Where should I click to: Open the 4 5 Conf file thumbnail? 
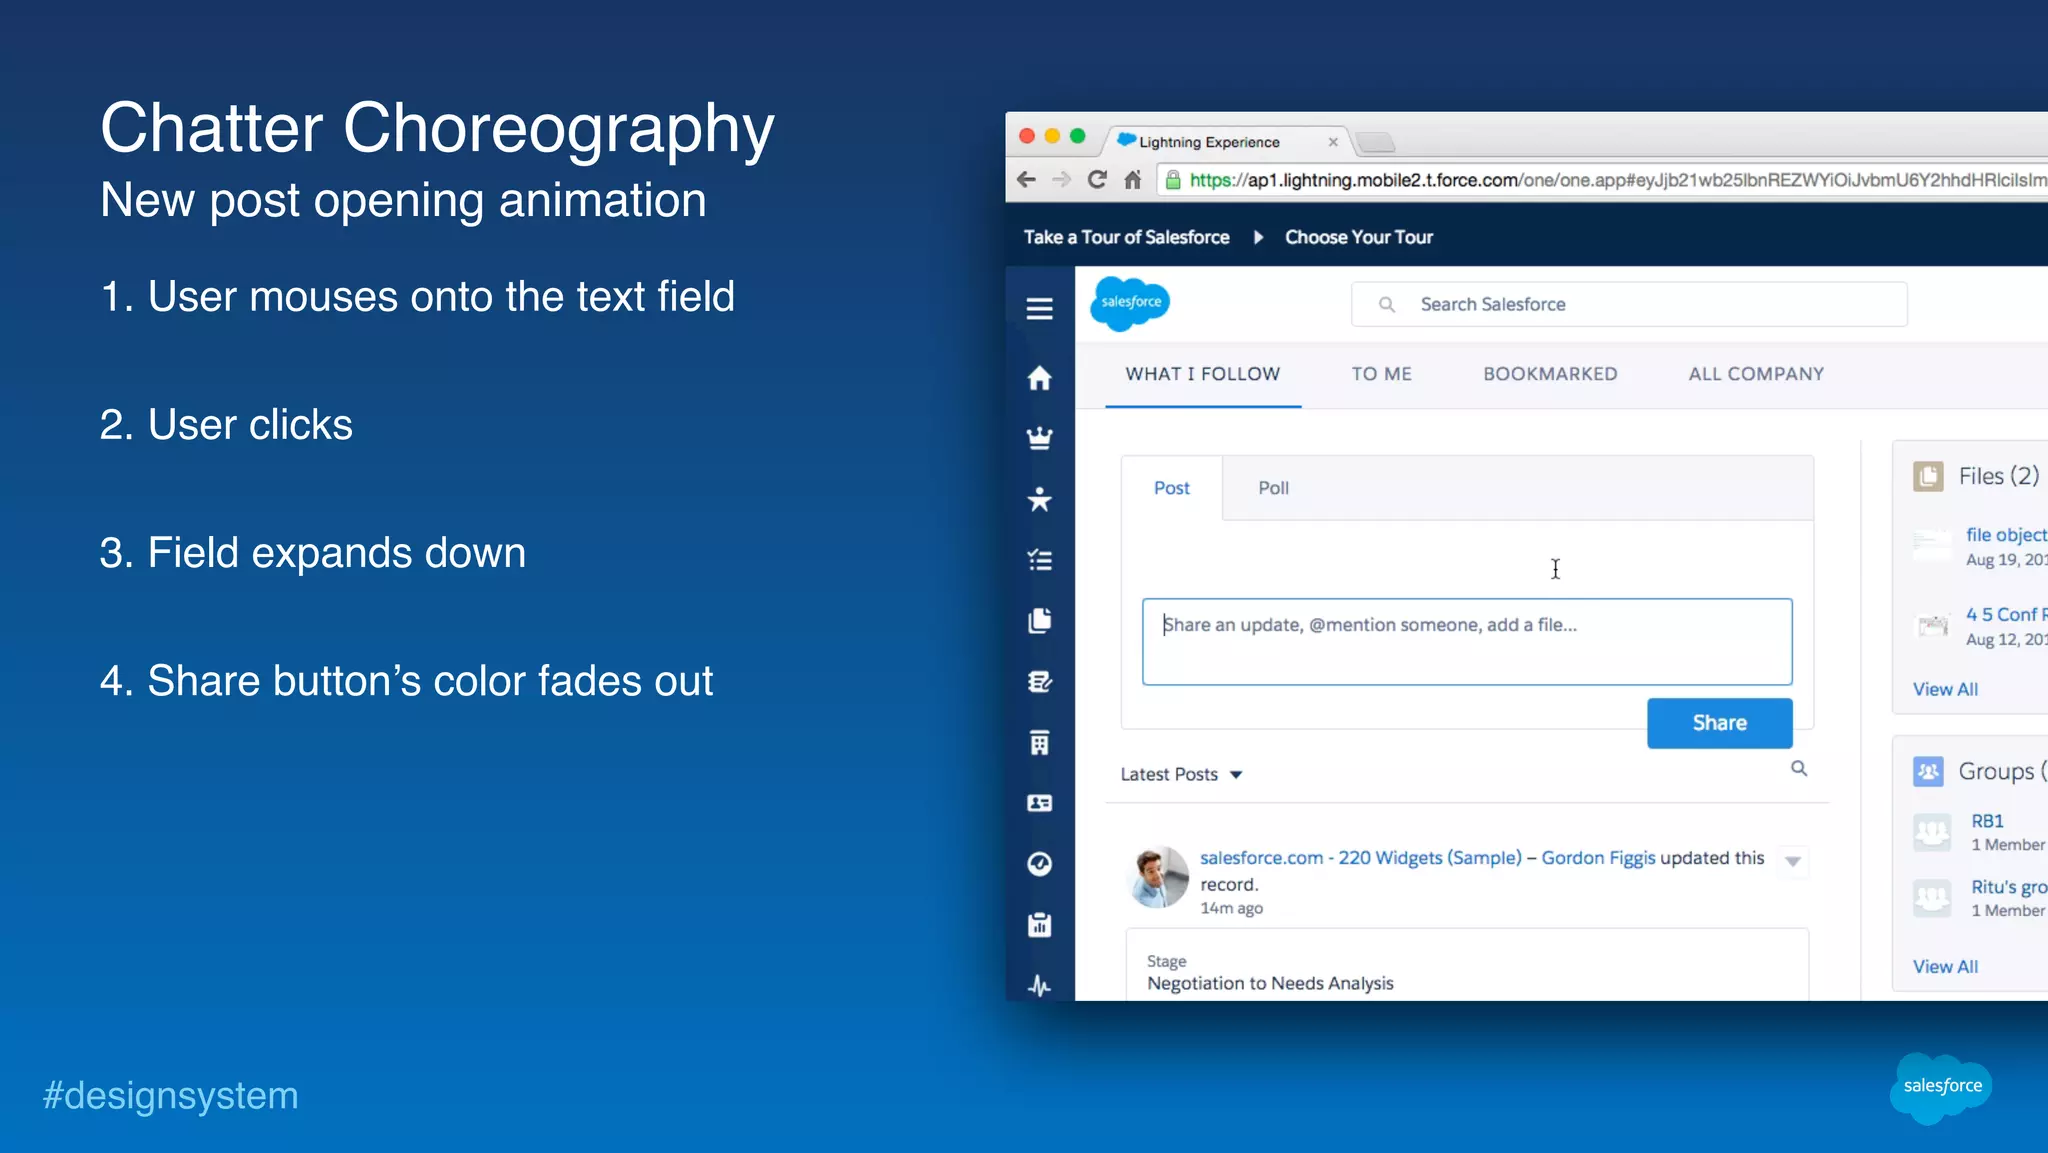[x=1932, y=626]
